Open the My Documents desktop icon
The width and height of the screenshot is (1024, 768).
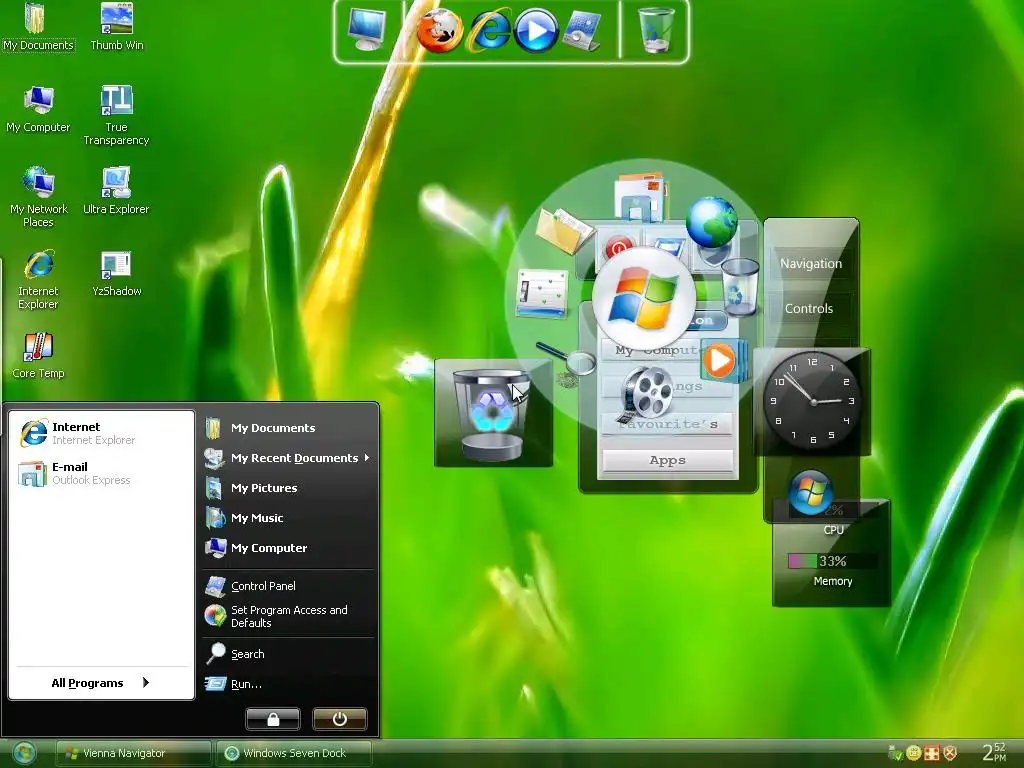tap(38, 27)
